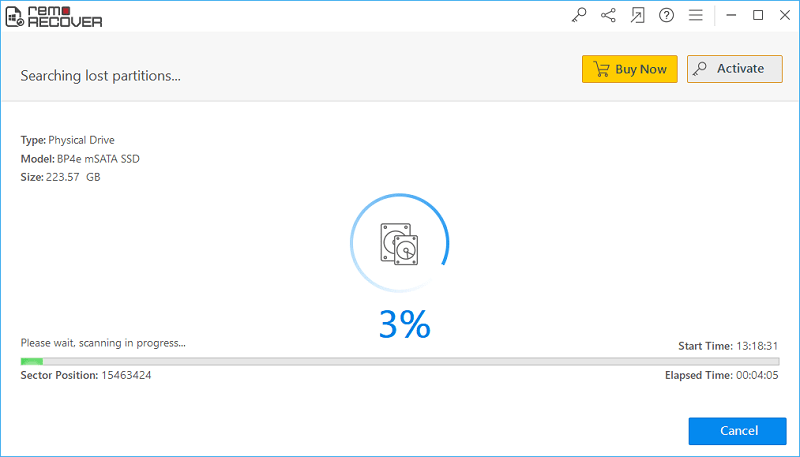Click the 3% progress percentage
800x457 pixels.
(404, 323)
